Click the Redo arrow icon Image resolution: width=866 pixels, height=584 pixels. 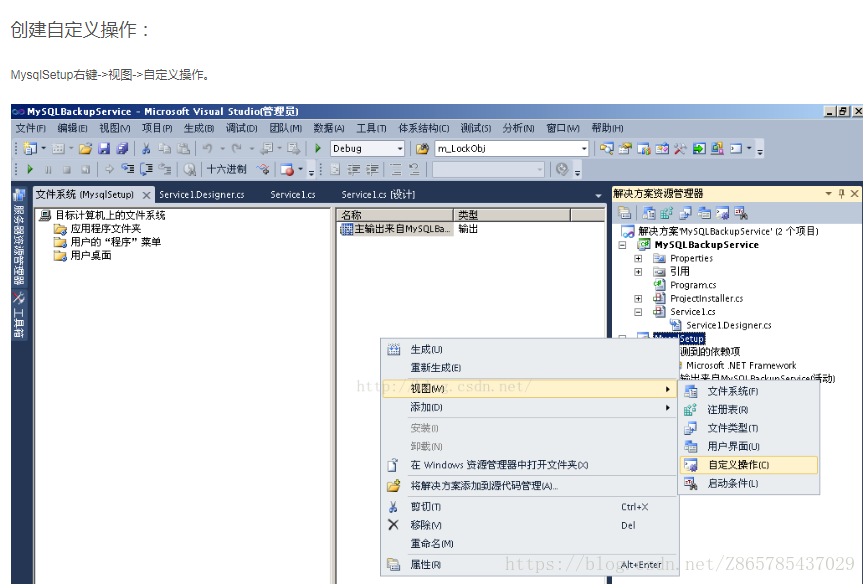(x=237, y=149)
